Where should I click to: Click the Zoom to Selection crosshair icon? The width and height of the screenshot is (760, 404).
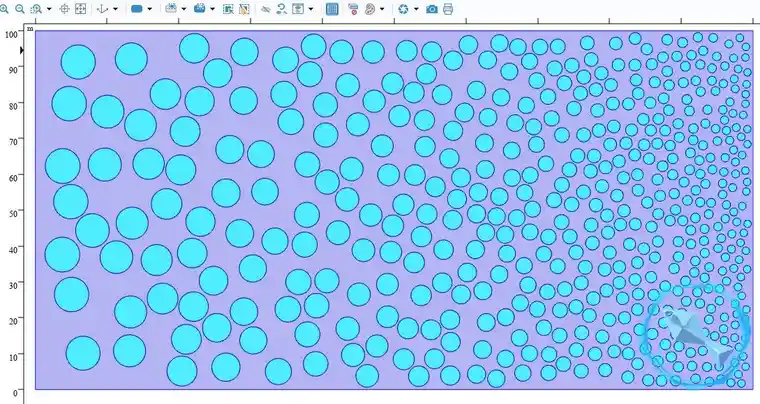click(64, 9)
